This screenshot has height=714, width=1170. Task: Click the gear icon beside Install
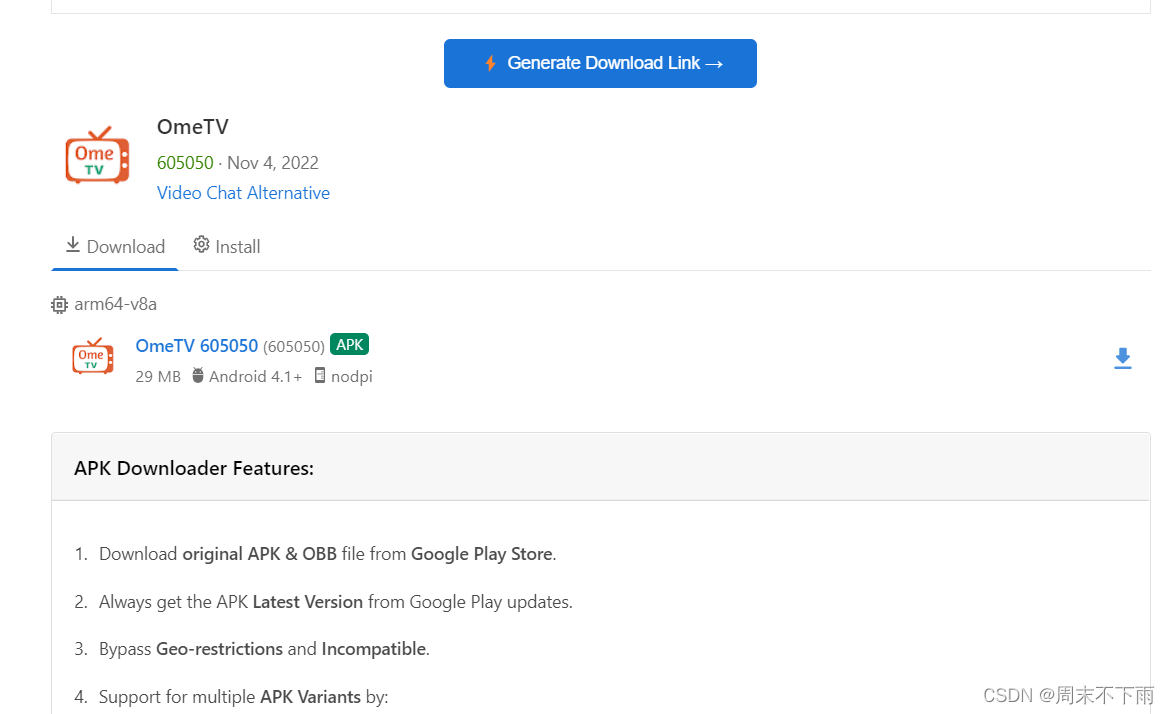pos(201,245)
